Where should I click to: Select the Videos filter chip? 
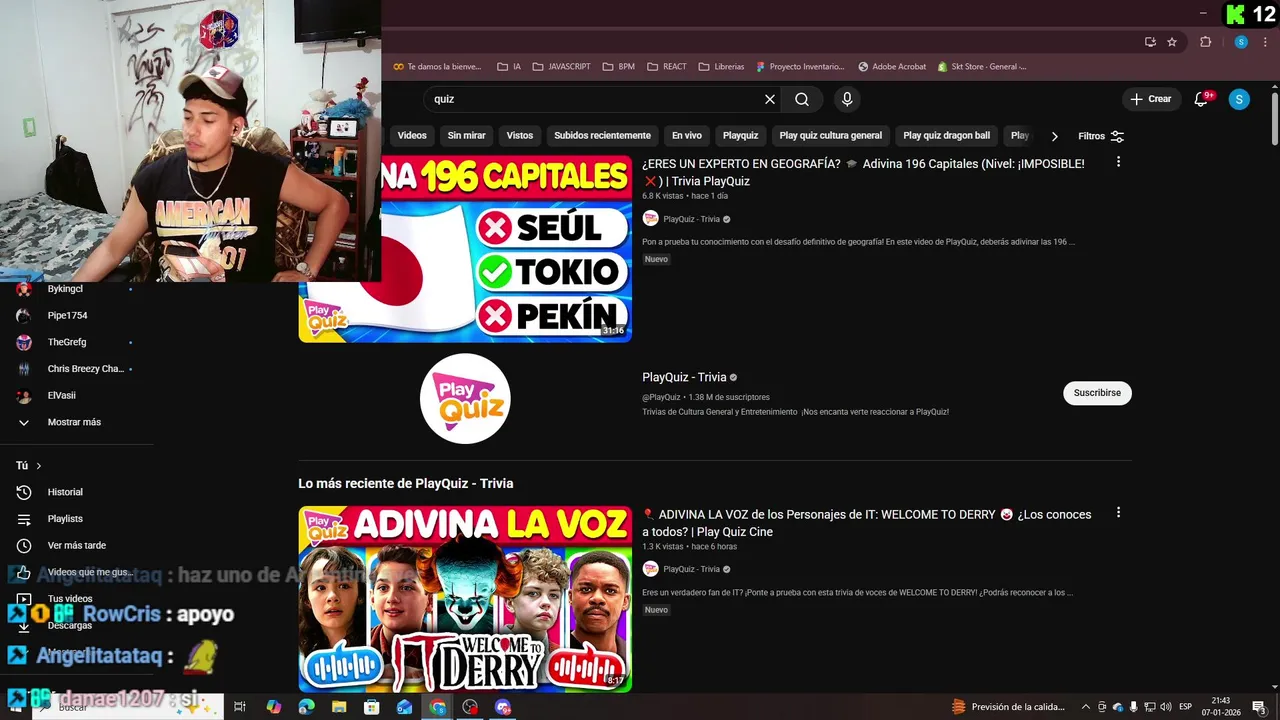(412, 136)
